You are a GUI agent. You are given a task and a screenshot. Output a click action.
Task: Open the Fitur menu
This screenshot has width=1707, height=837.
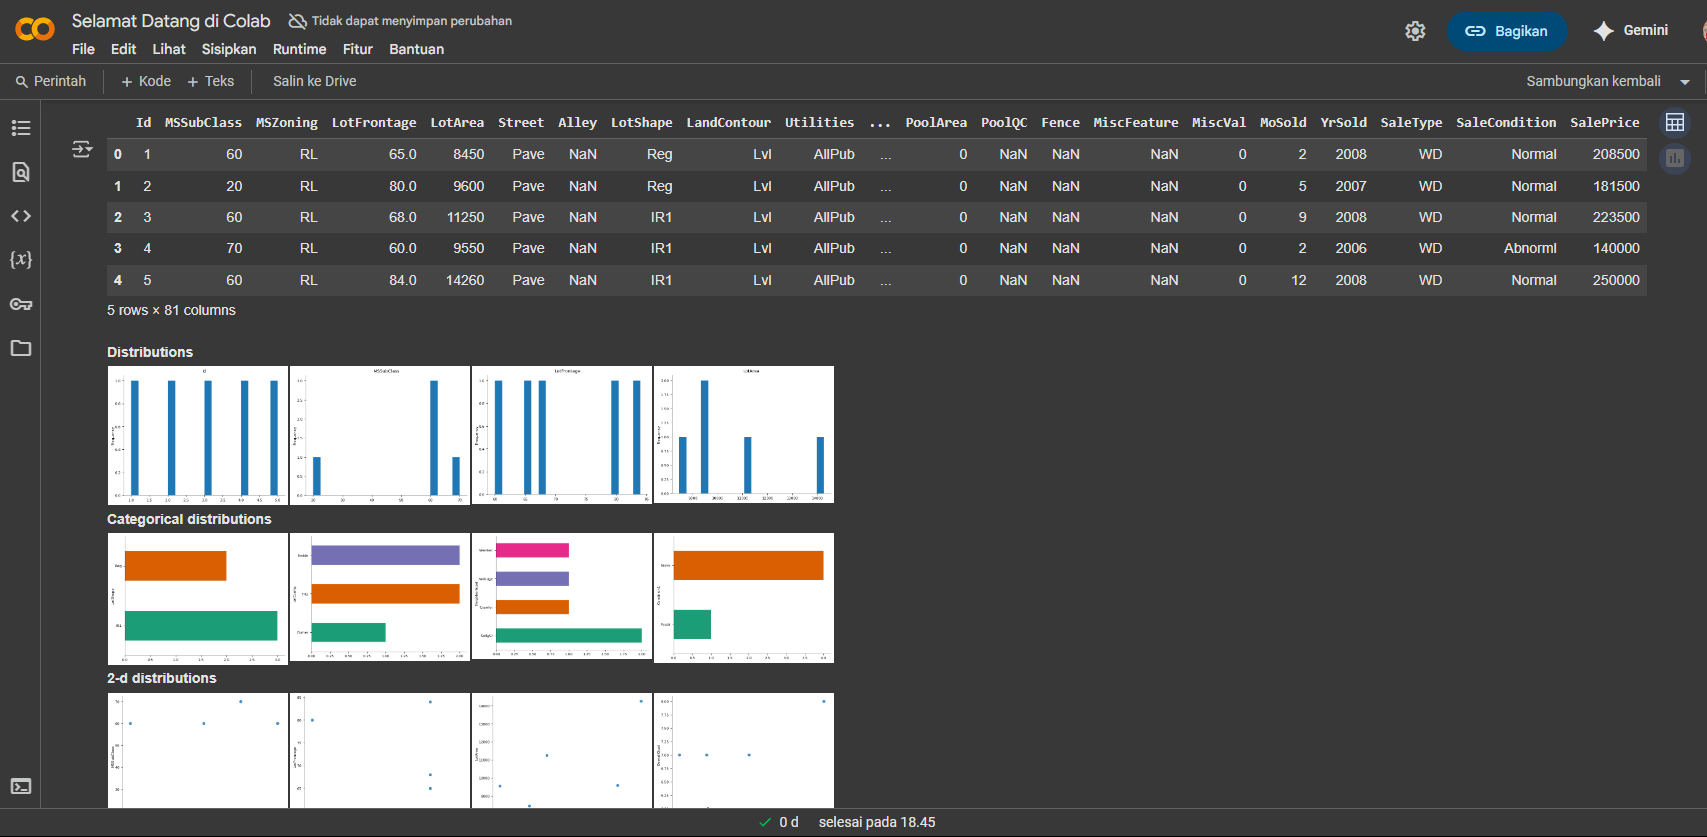tap(358, 49)
